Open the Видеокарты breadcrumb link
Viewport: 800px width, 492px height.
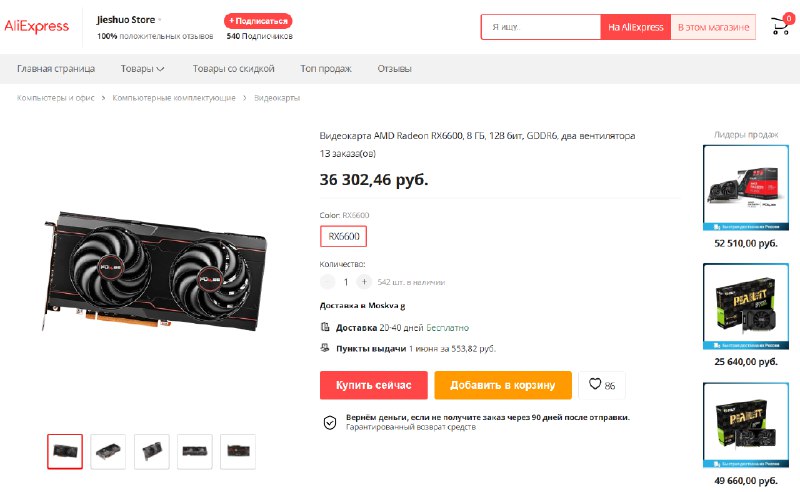pos(277,97)
